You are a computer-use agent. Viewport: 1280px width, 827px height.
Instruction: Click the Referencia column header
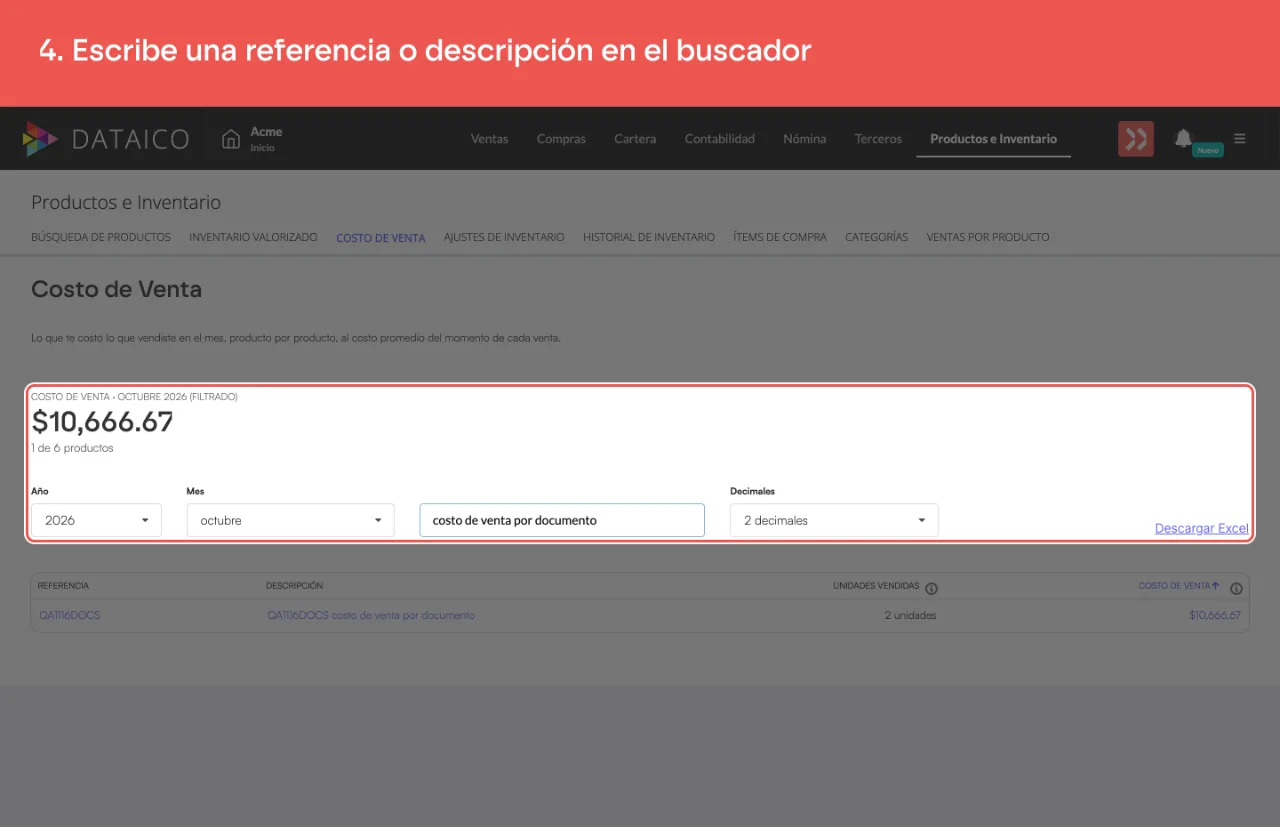tap(63, 586)
